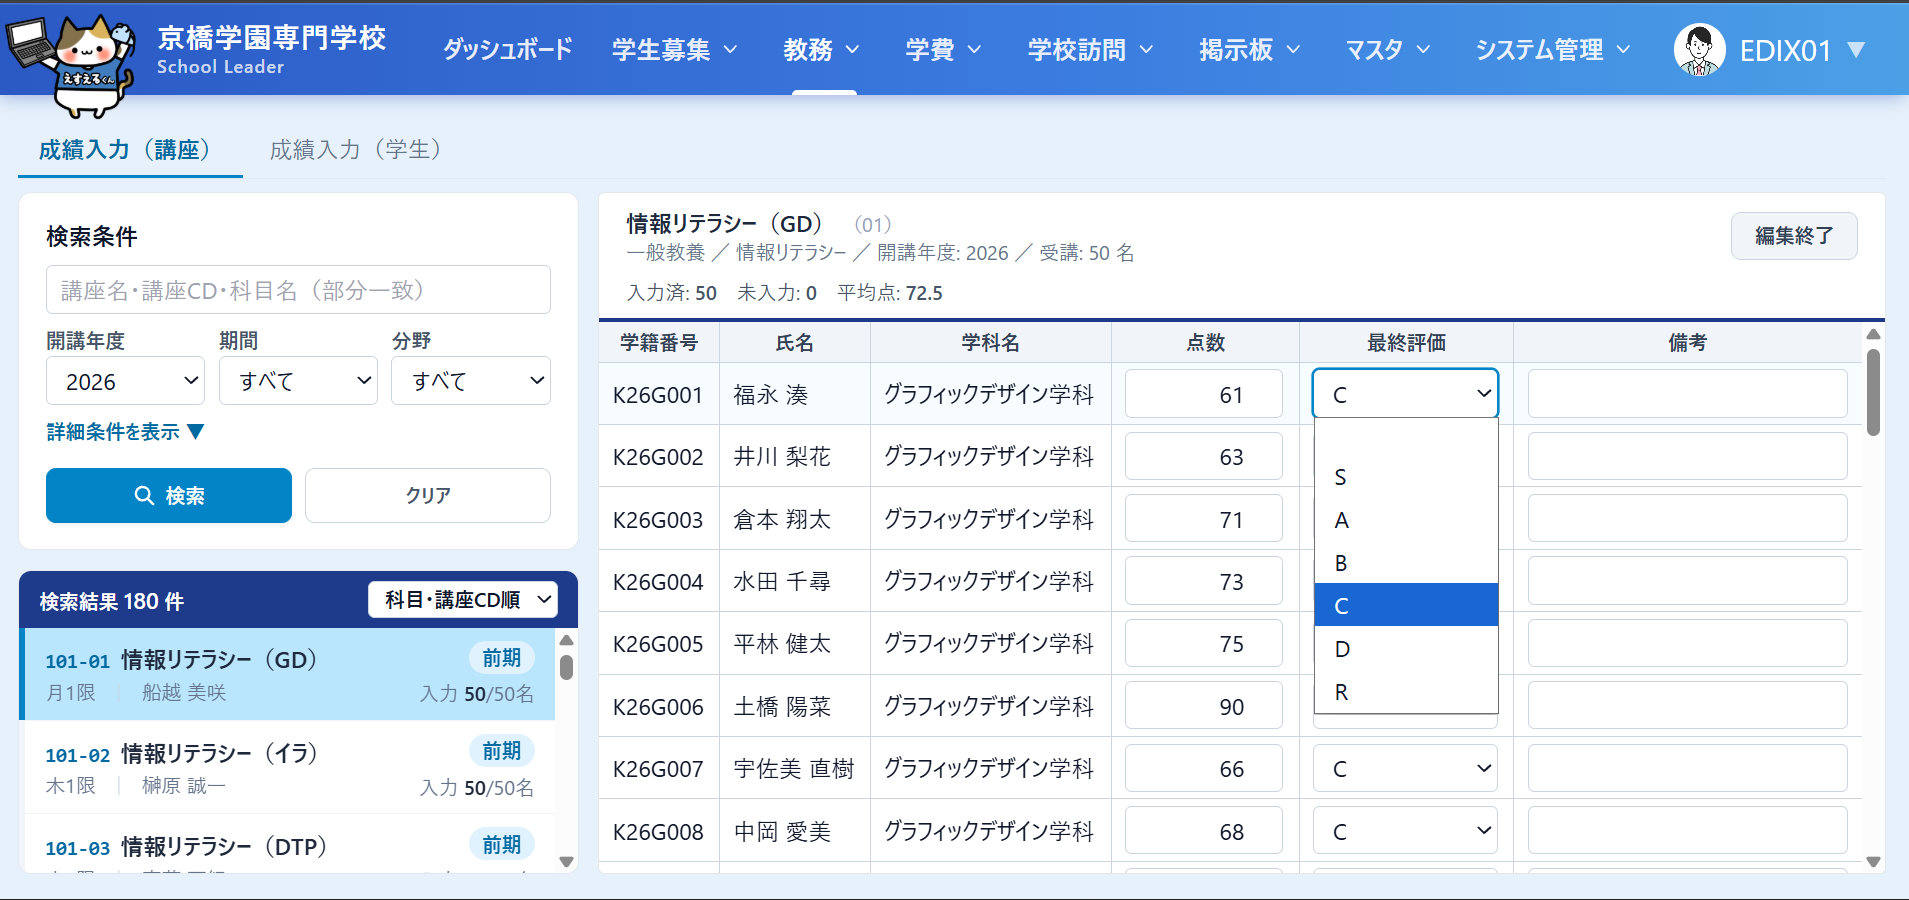This screenshot has width=1909, height=900.
Task: Switch to the 成績入力（学生） tab
Action: [x=355, y=150]
